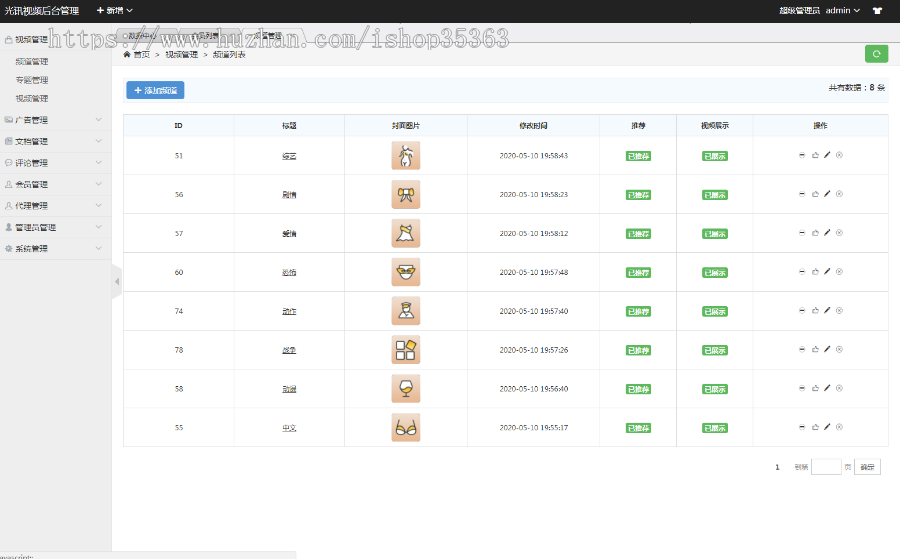Screen dimensions: 900x559
Task: Click the thumbs-up icon in row ID 57
Action: (x=815, y=233)
